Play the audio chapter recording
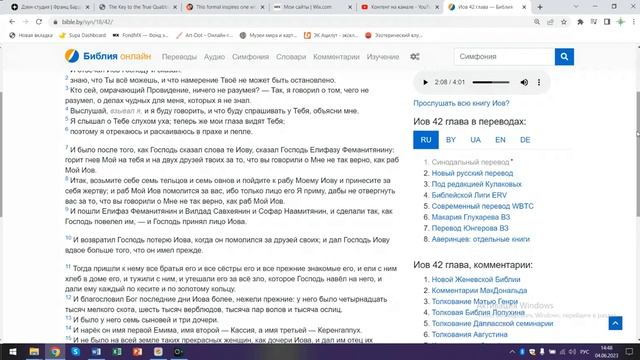The width and height of the screenshot is (640, 360). 425,82
